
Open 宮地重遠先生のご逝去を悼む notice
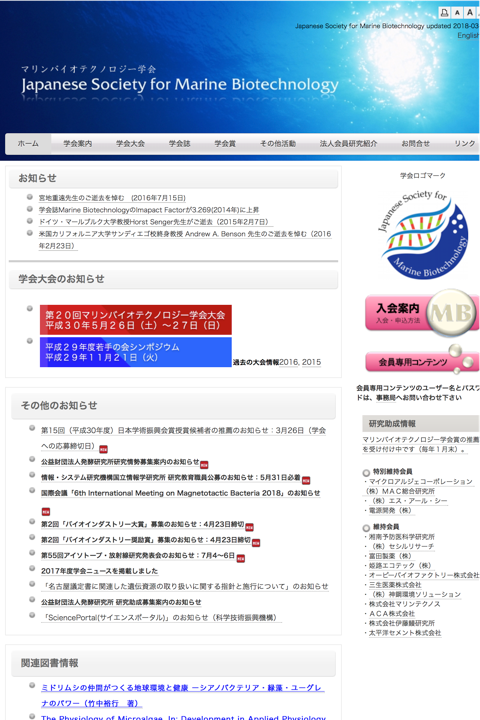tap(112, 198)
